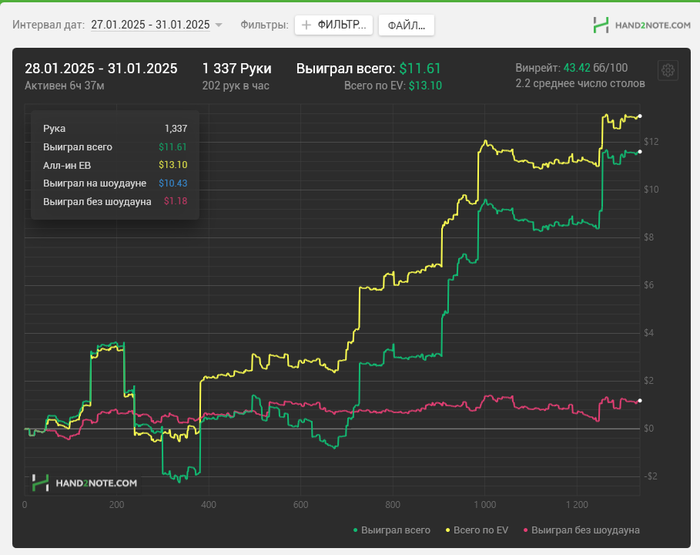Click the EV total $13.10 in header

click(425, 86)
